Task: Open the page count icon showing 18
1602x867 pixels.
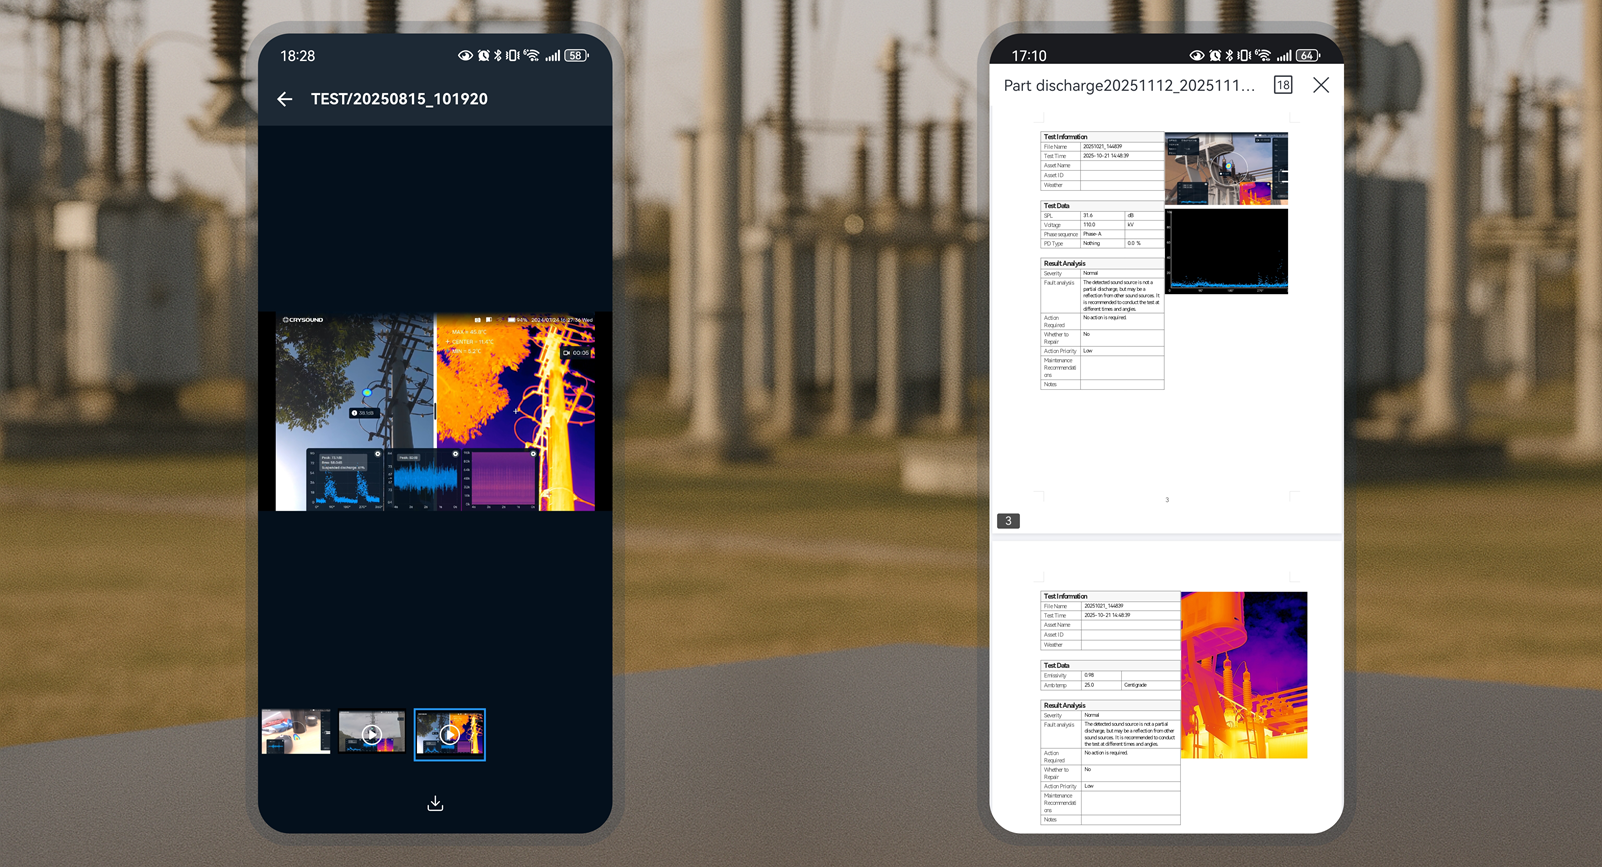Action: click(1282, 85)
